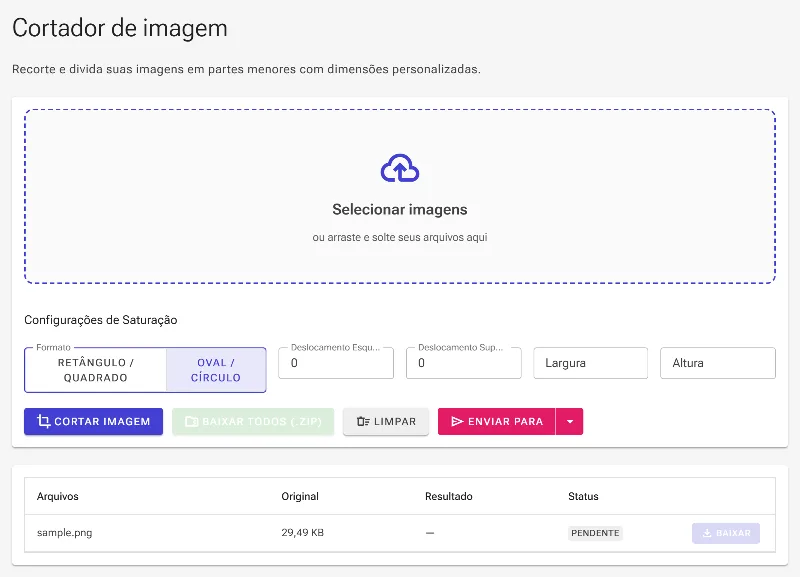This screenshot has height=577, width=800.
Task: Click the folder icon in Baixar Todos
Action: (x=191, y=421)
